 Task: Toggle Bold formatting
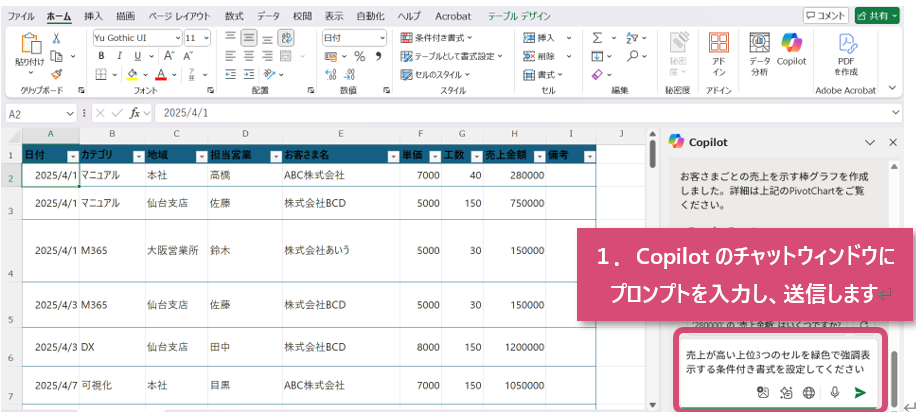(101, 56)
